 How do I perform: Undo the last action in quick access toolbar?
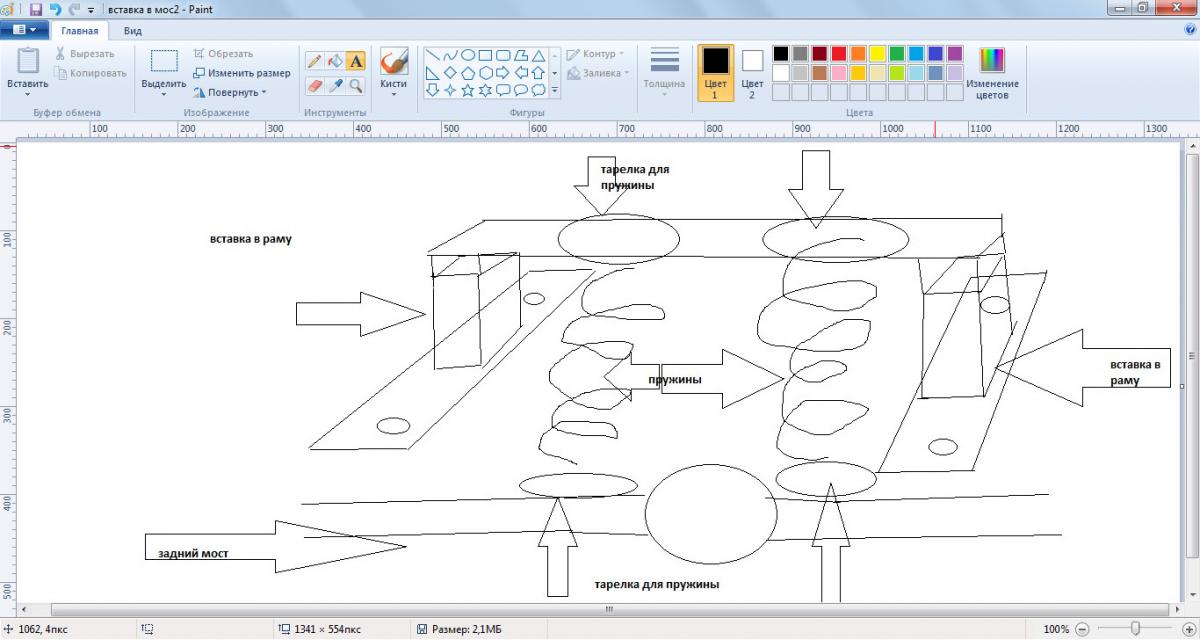(55, 9)
